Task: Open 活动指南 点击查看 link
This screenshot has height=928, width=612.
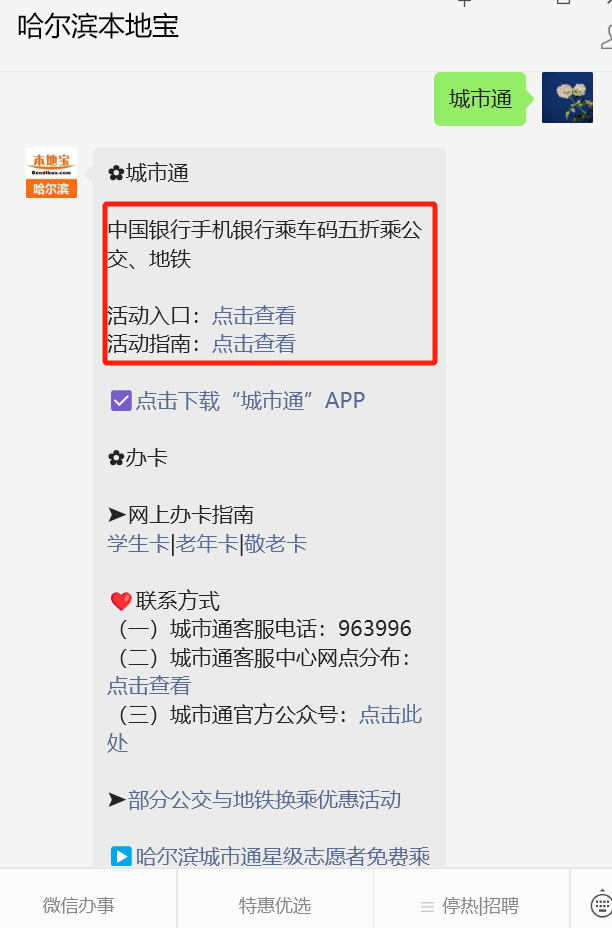Action: [x=254, y=344]
